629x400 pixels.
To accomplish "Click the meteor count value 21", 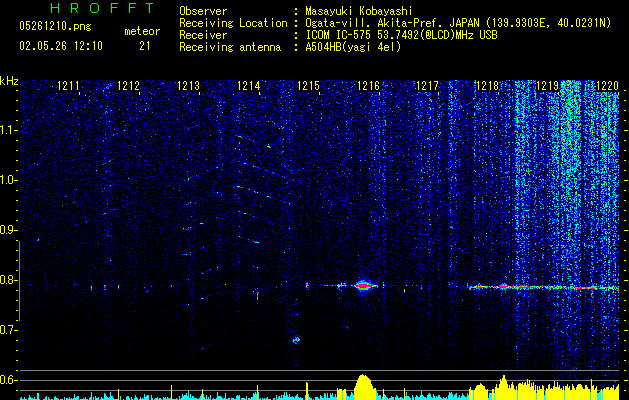I will coord(145,46).
